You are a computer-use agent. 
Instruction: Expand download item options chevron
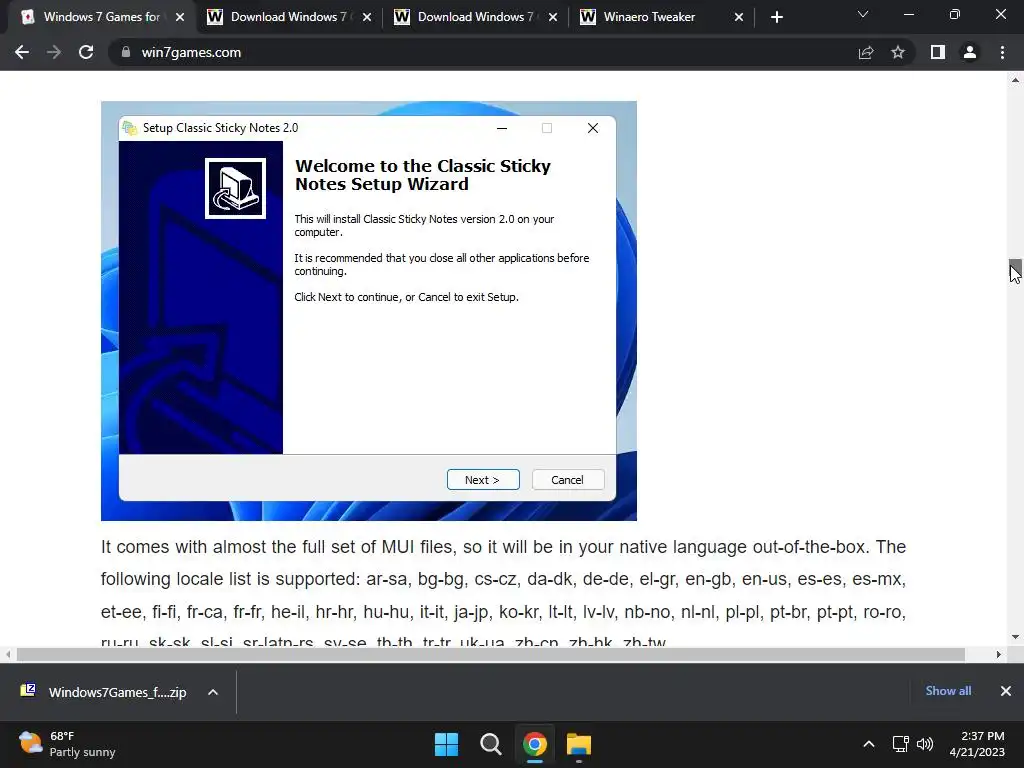tap(213, 692)
